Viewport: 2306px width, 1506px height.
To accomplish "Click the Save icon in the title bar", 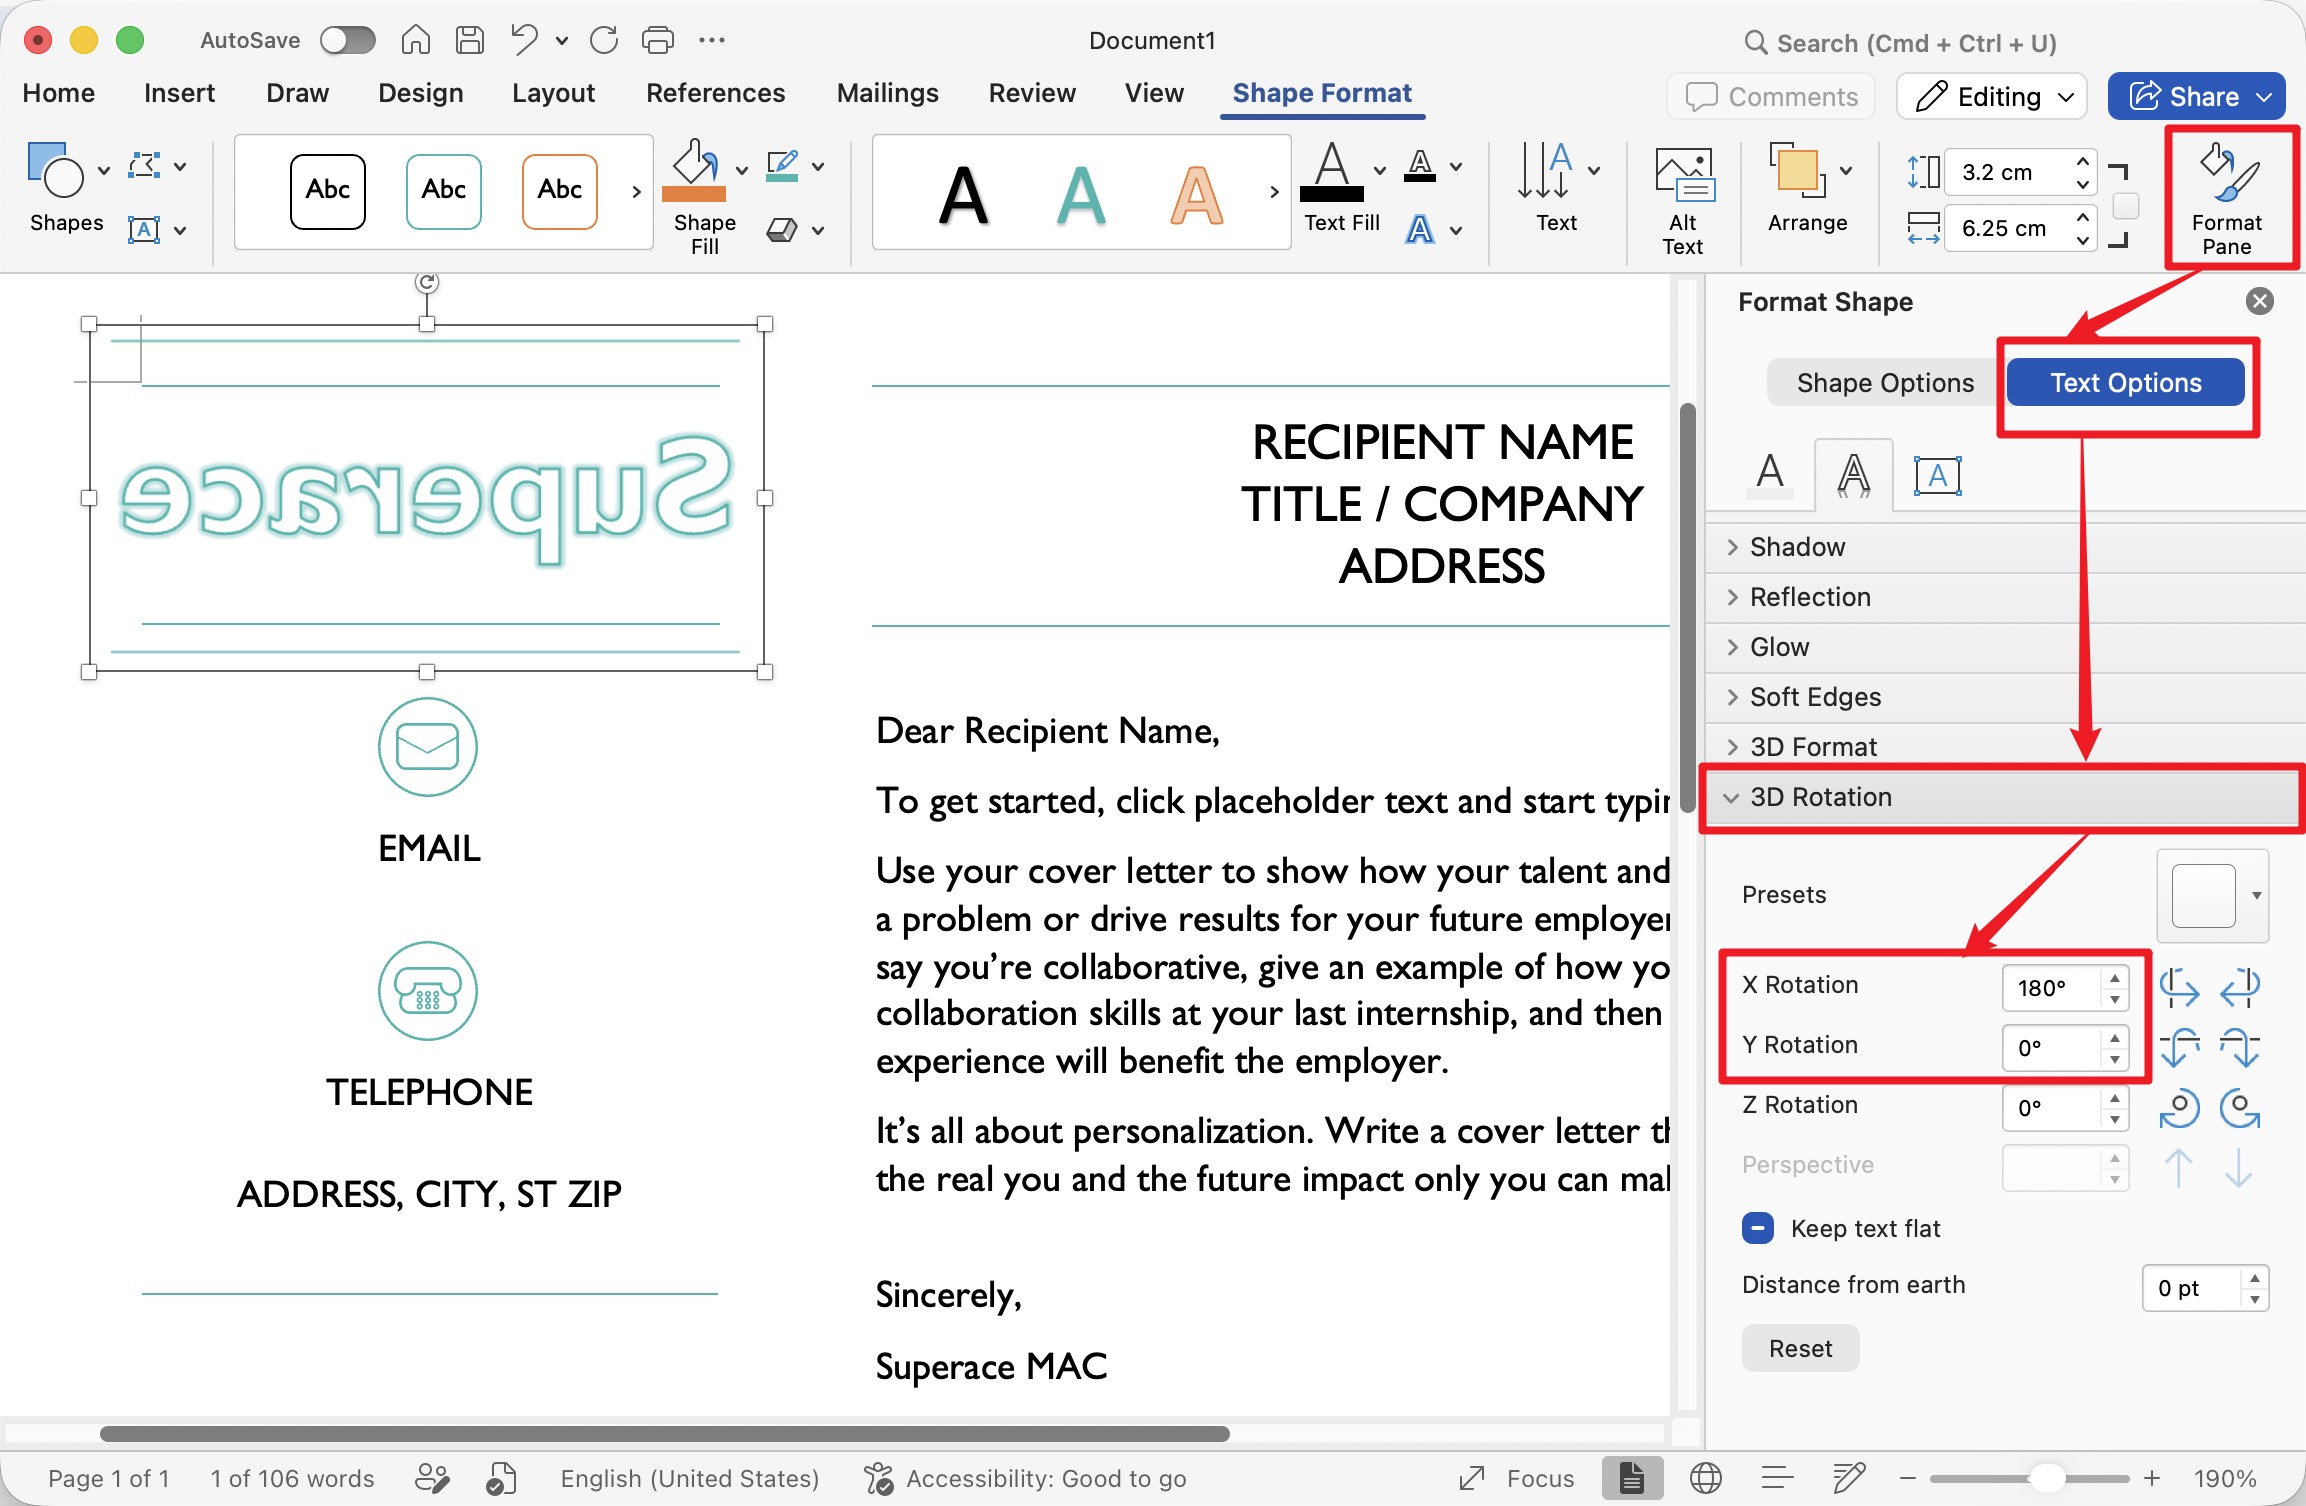I will pos(469,40).
